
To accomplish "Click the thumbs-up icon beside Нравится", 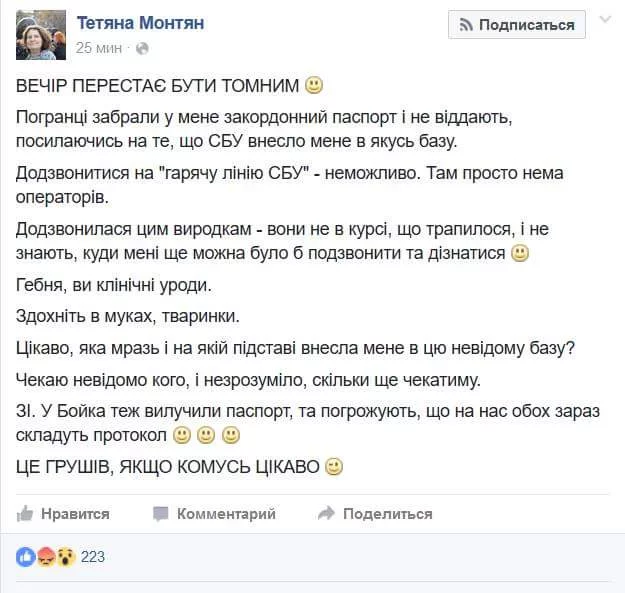I will [x=25, y=513].
